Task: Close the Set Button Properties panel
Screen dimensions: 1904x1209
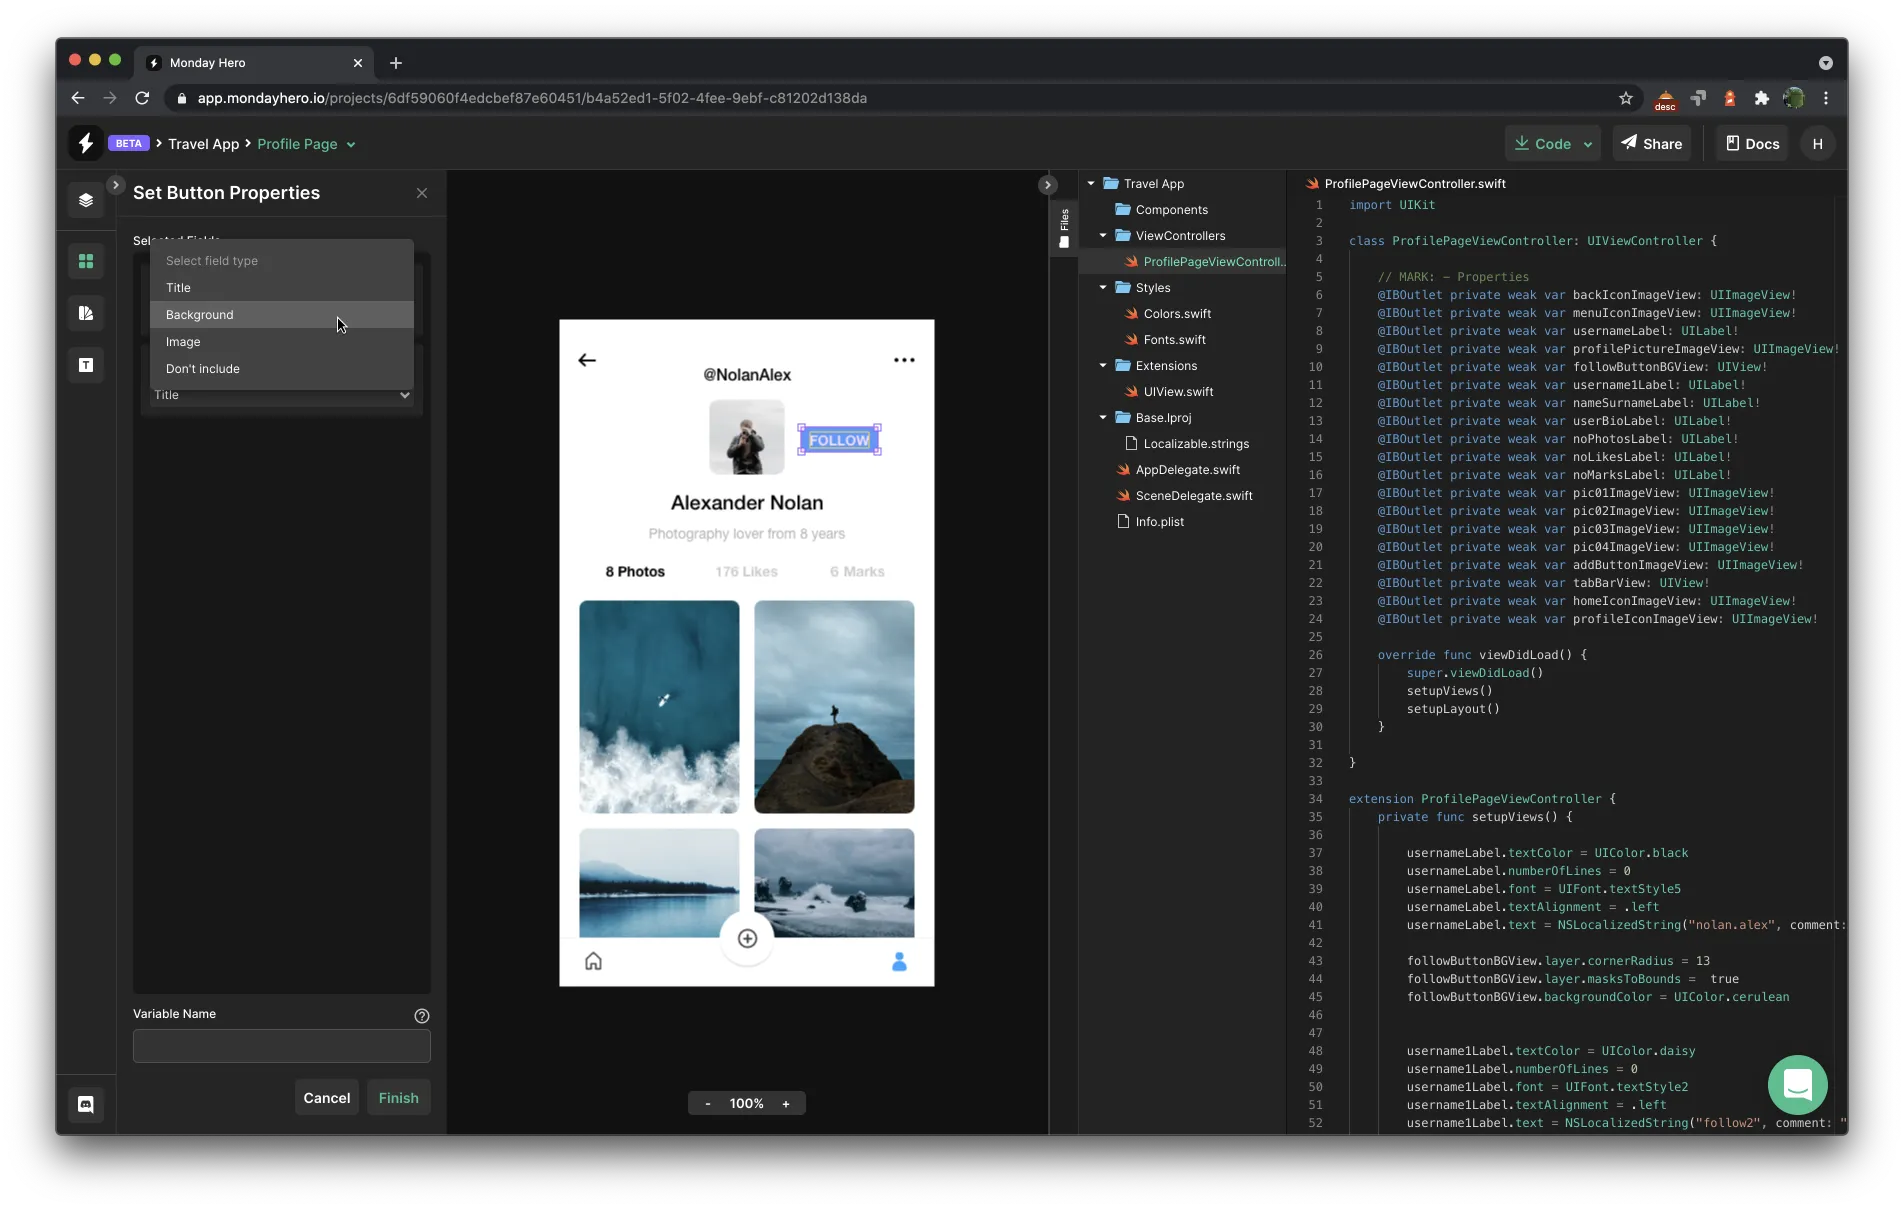Action: coord(422,193)
